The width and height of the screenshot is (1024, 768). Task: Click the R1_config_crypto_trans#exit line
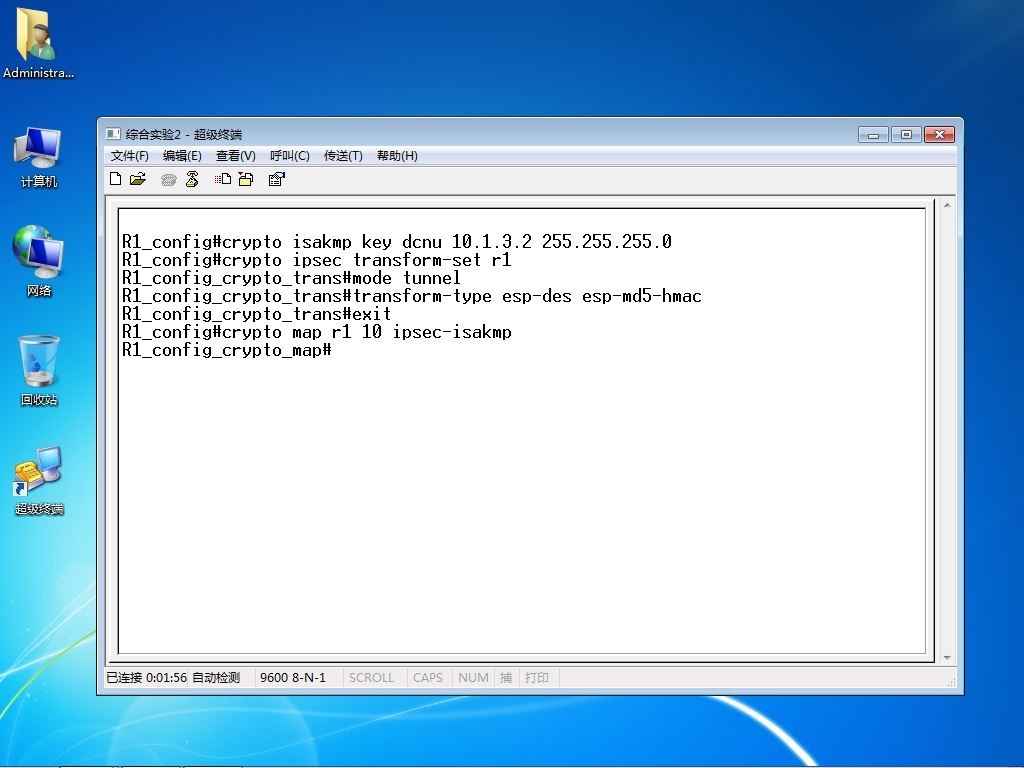pos(256,314)
